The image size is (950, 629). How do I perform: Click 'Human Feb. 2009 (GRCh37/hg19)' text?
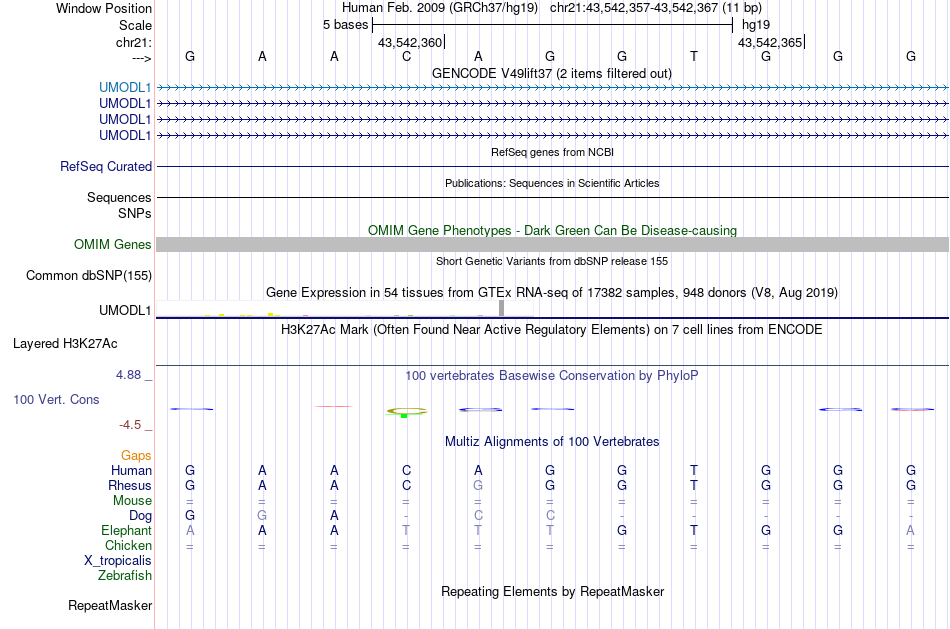click(x=440, y=8)
